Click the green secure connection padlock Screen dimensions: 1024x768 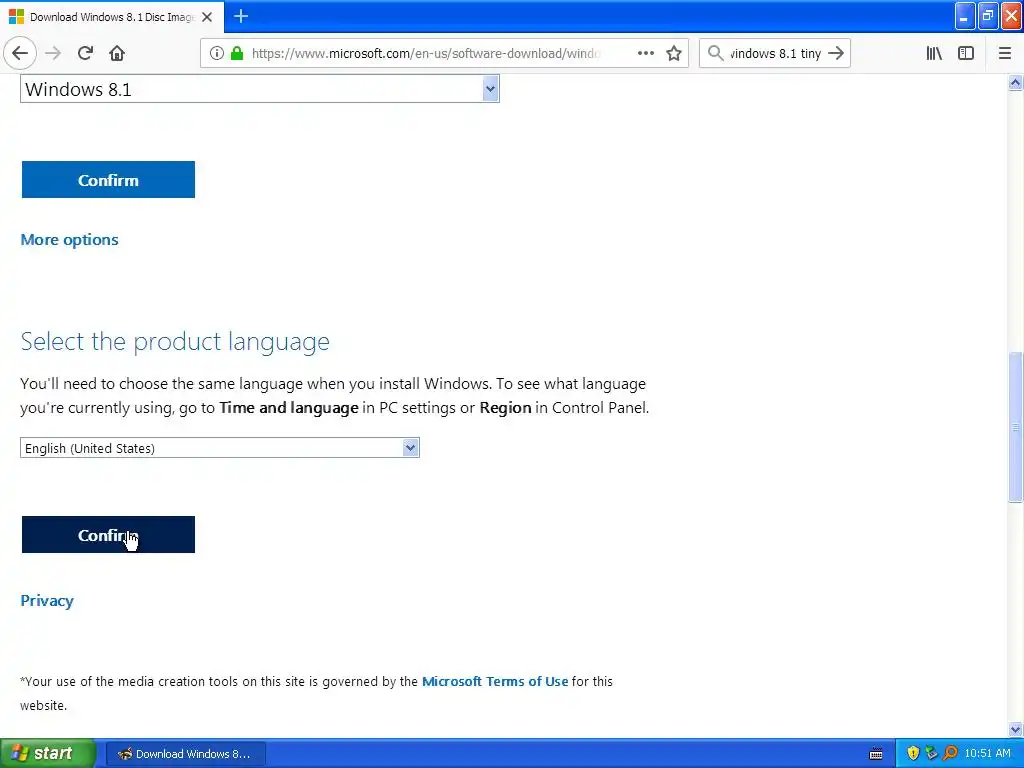[237, 54]
